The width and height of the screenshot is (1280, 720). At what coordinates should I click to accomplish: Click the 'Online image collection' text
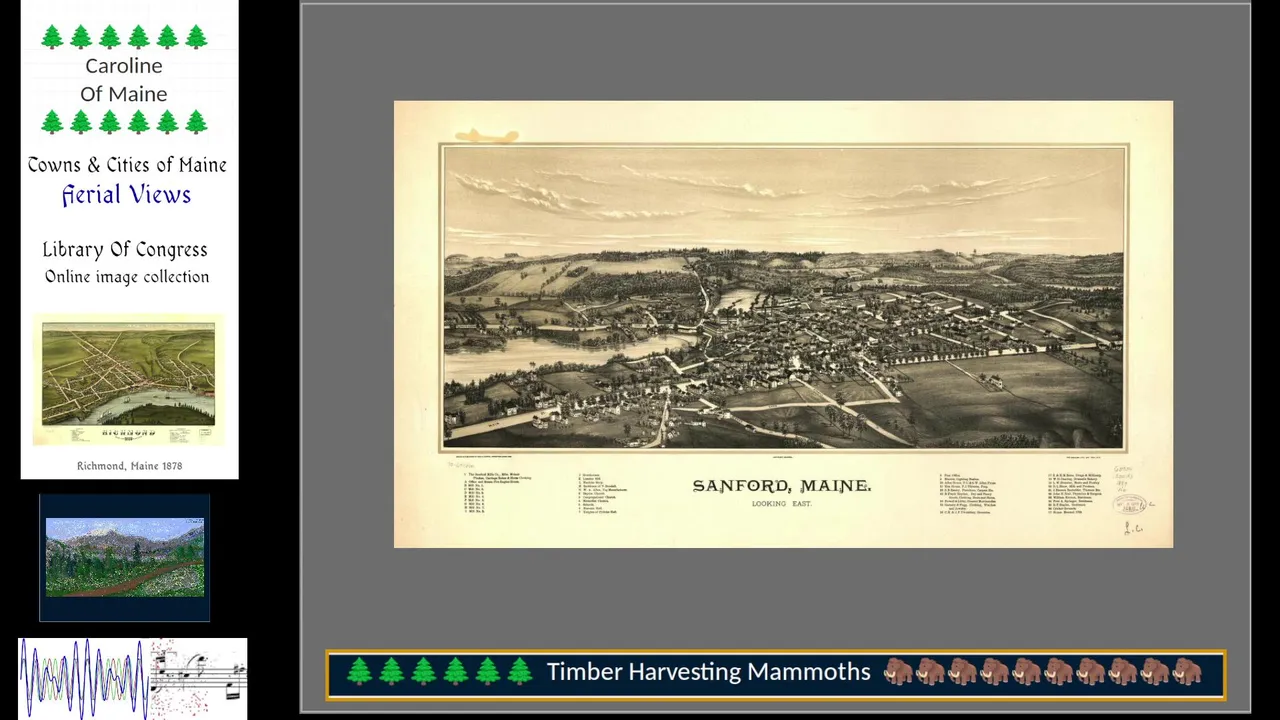click(127, 277)
